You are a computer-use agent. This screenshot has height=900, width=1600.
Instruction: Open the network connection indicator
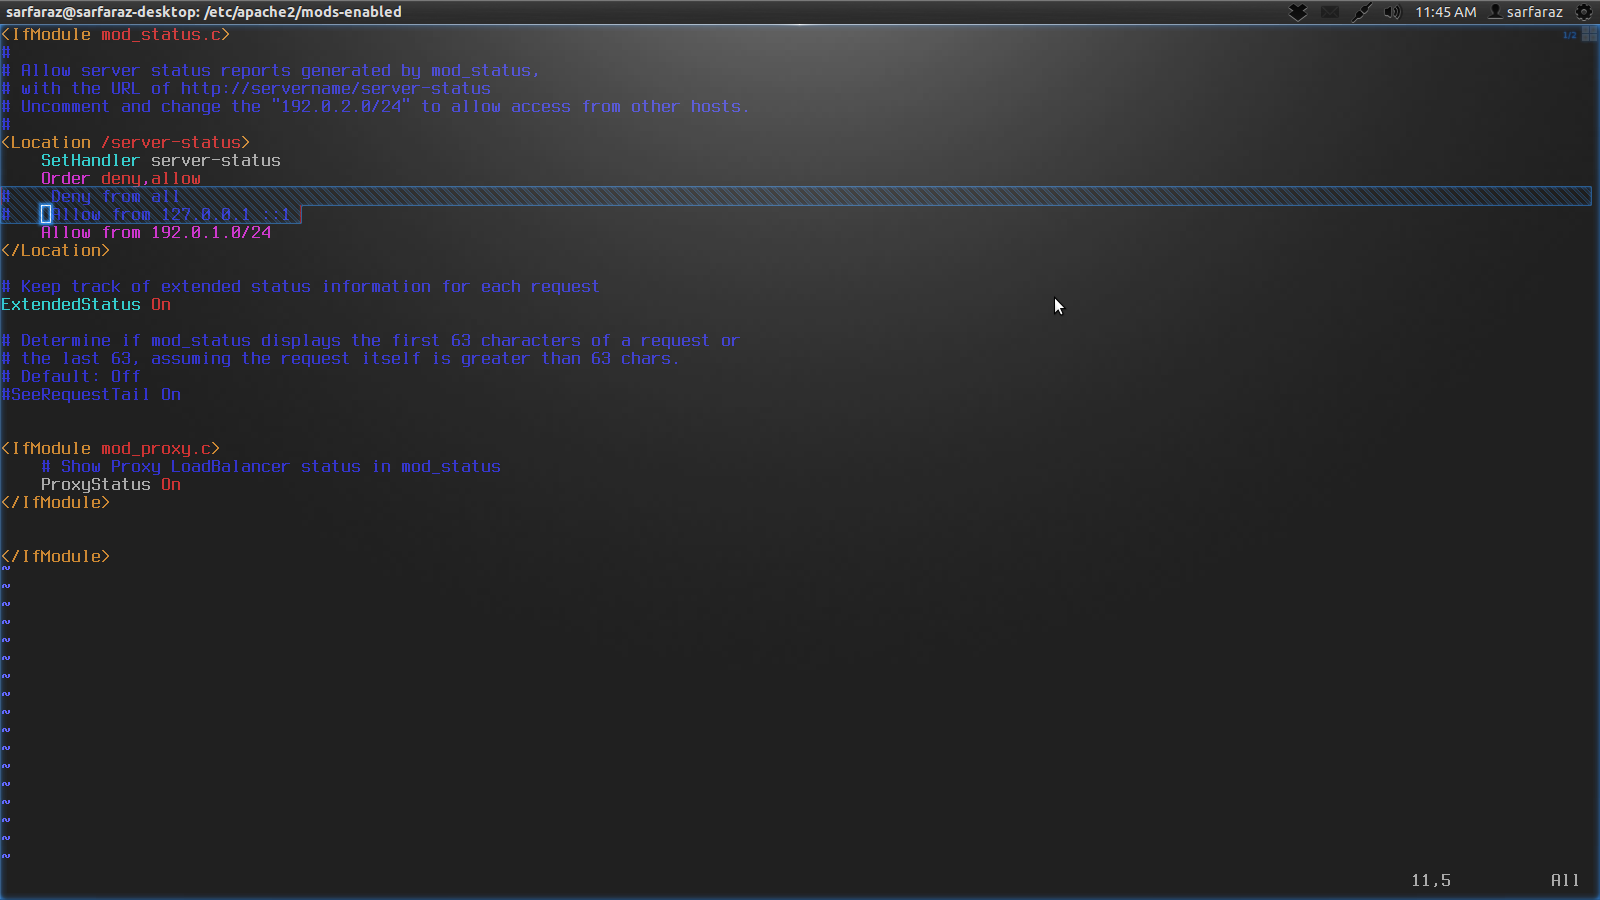1361,12
